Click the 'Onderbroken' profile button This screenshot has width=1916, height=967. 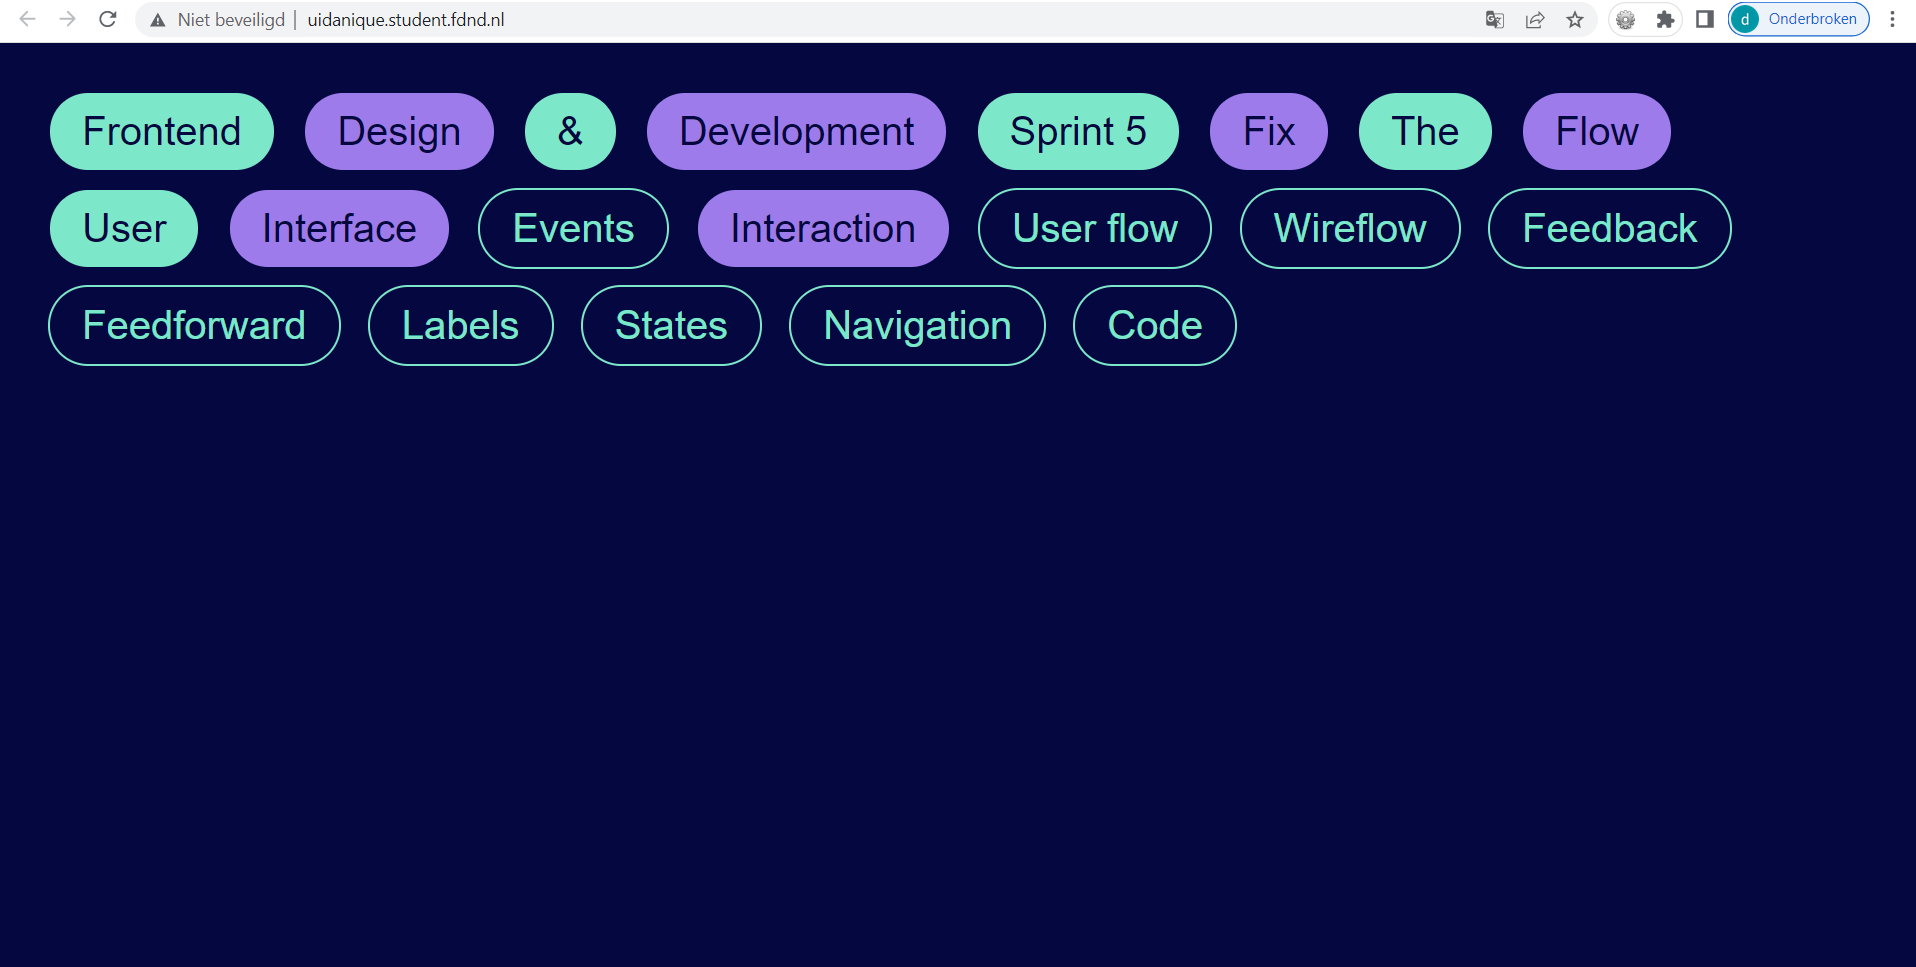point(1797,19)
